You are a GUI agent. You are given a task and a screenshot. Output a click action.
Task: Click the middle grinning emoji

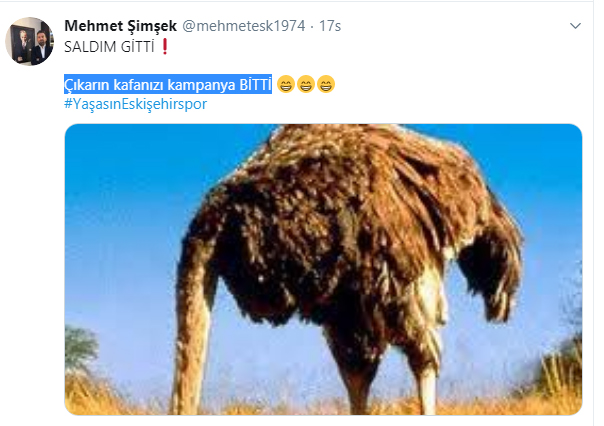click(306, 84)
